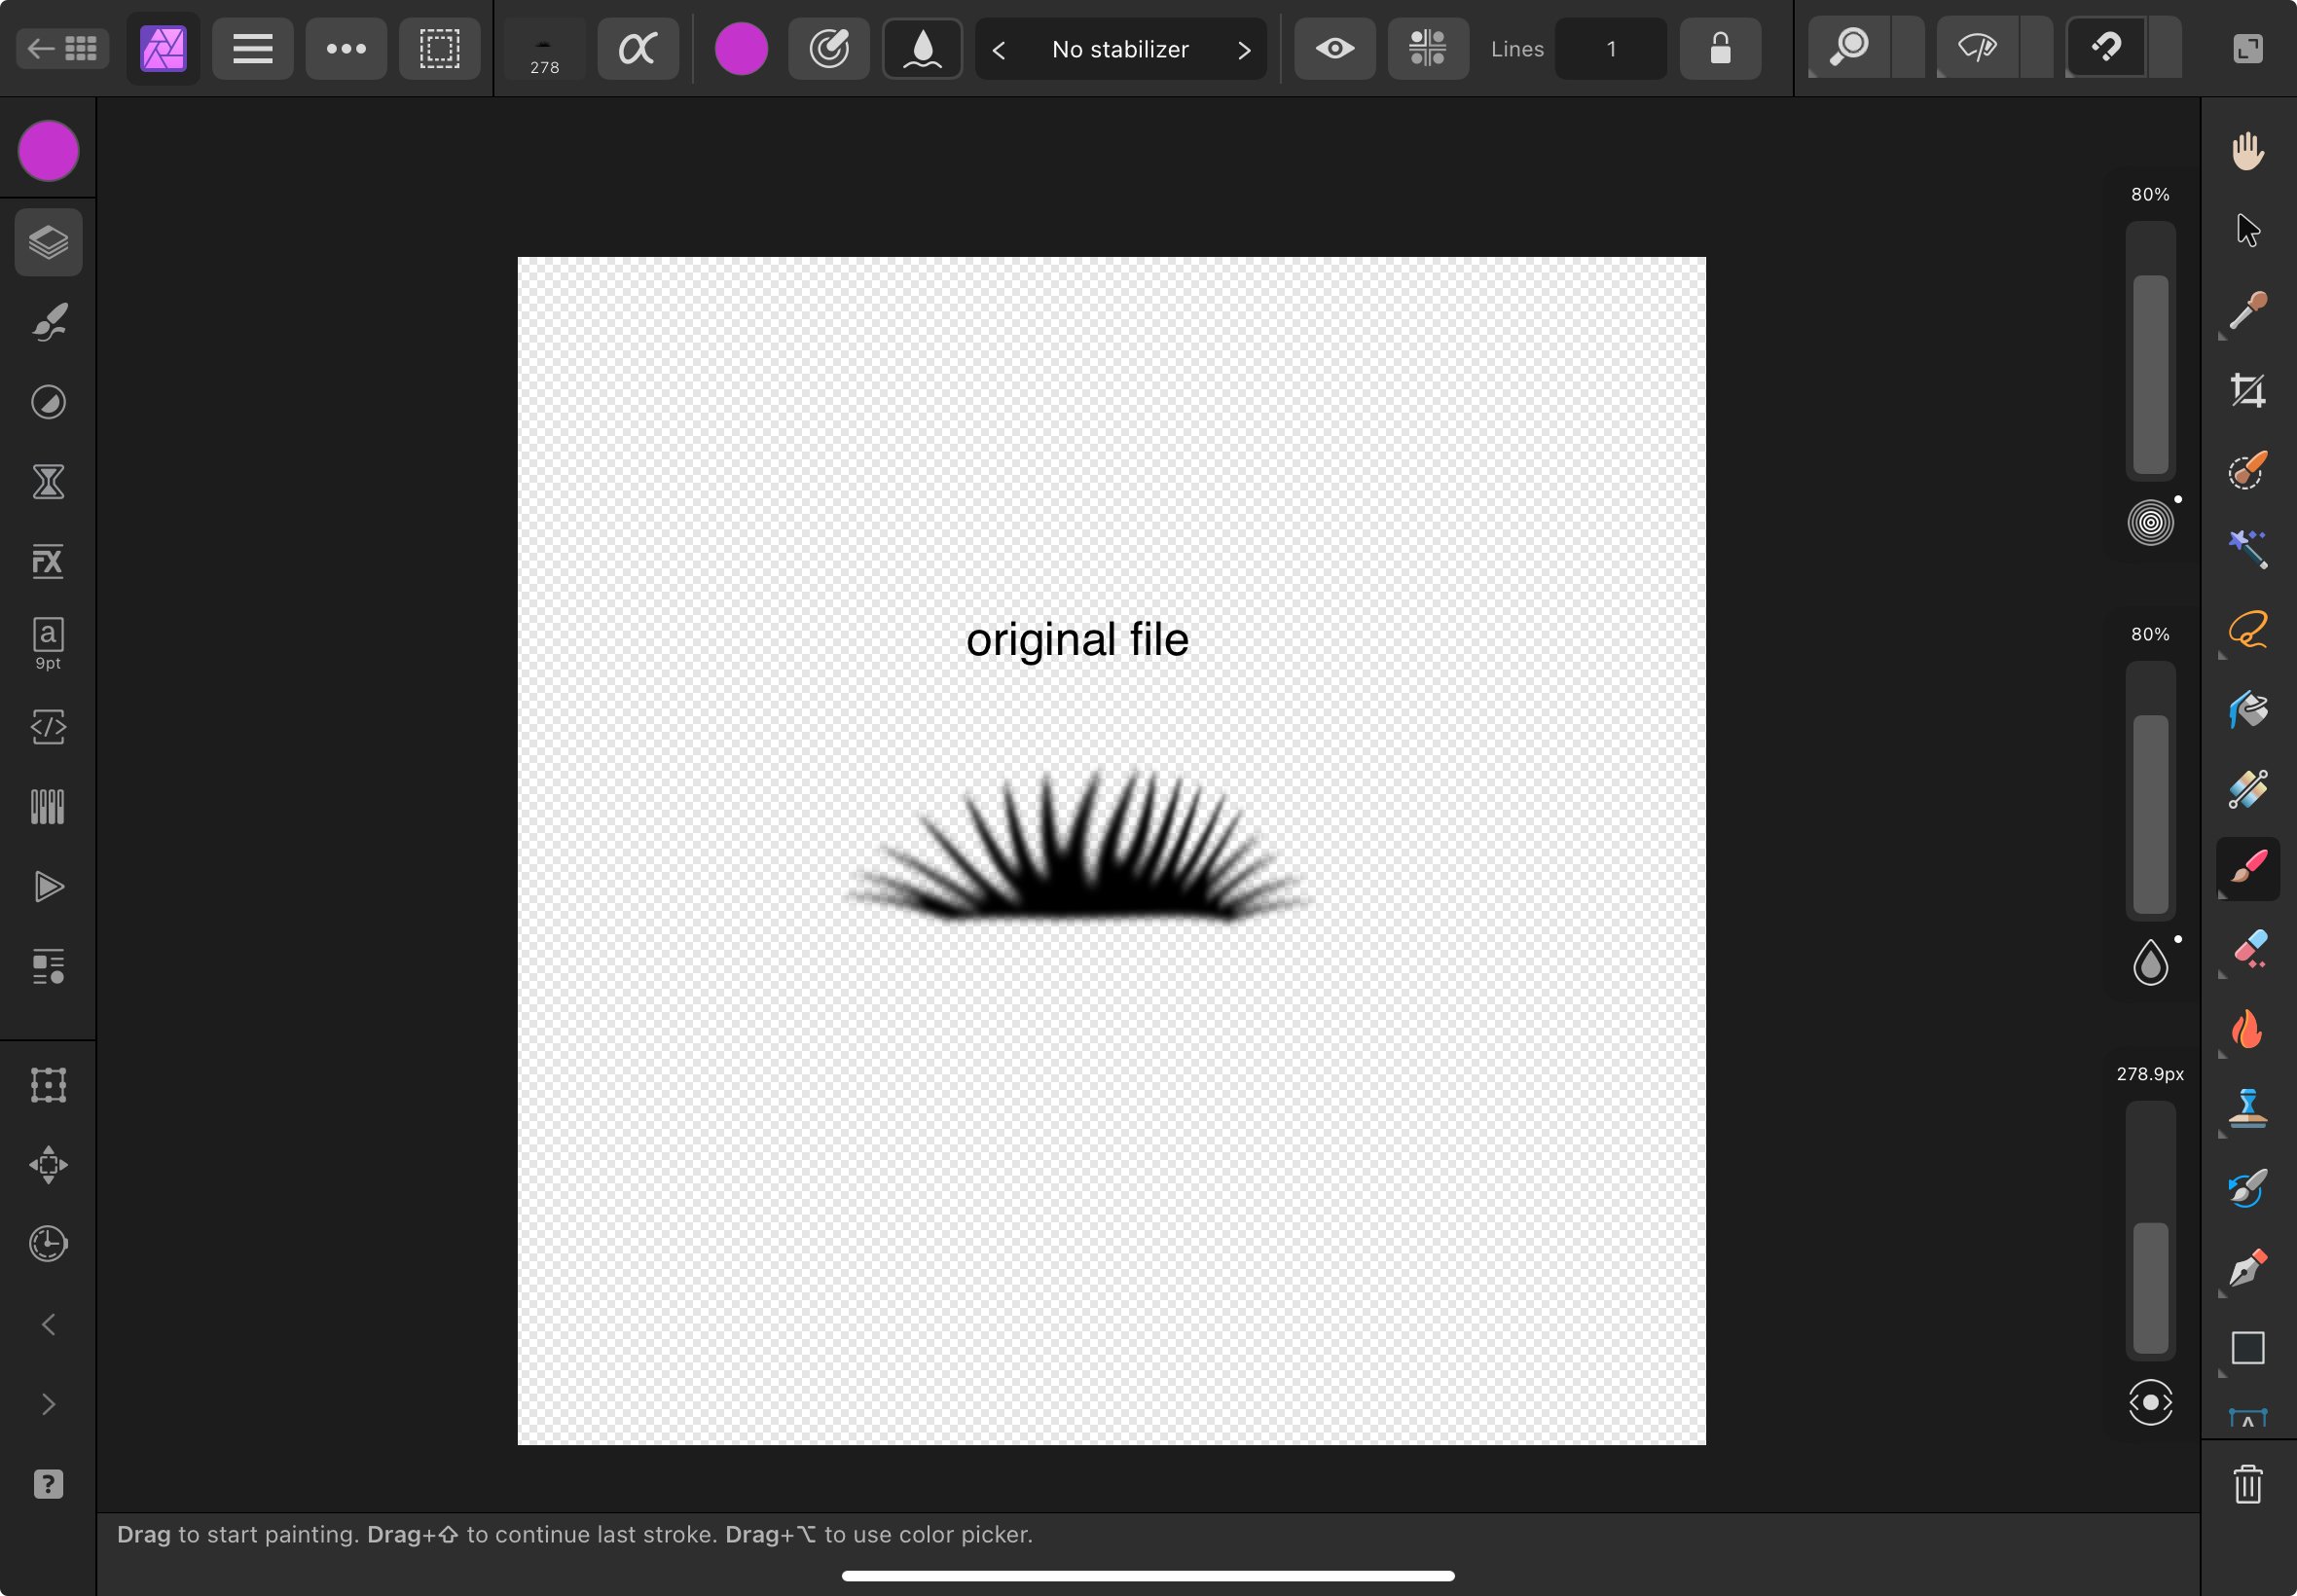This screenshot has width=2297, height=1596.
Task: Tap the brush preview showing 278
Action: click(x=544, y=48)
